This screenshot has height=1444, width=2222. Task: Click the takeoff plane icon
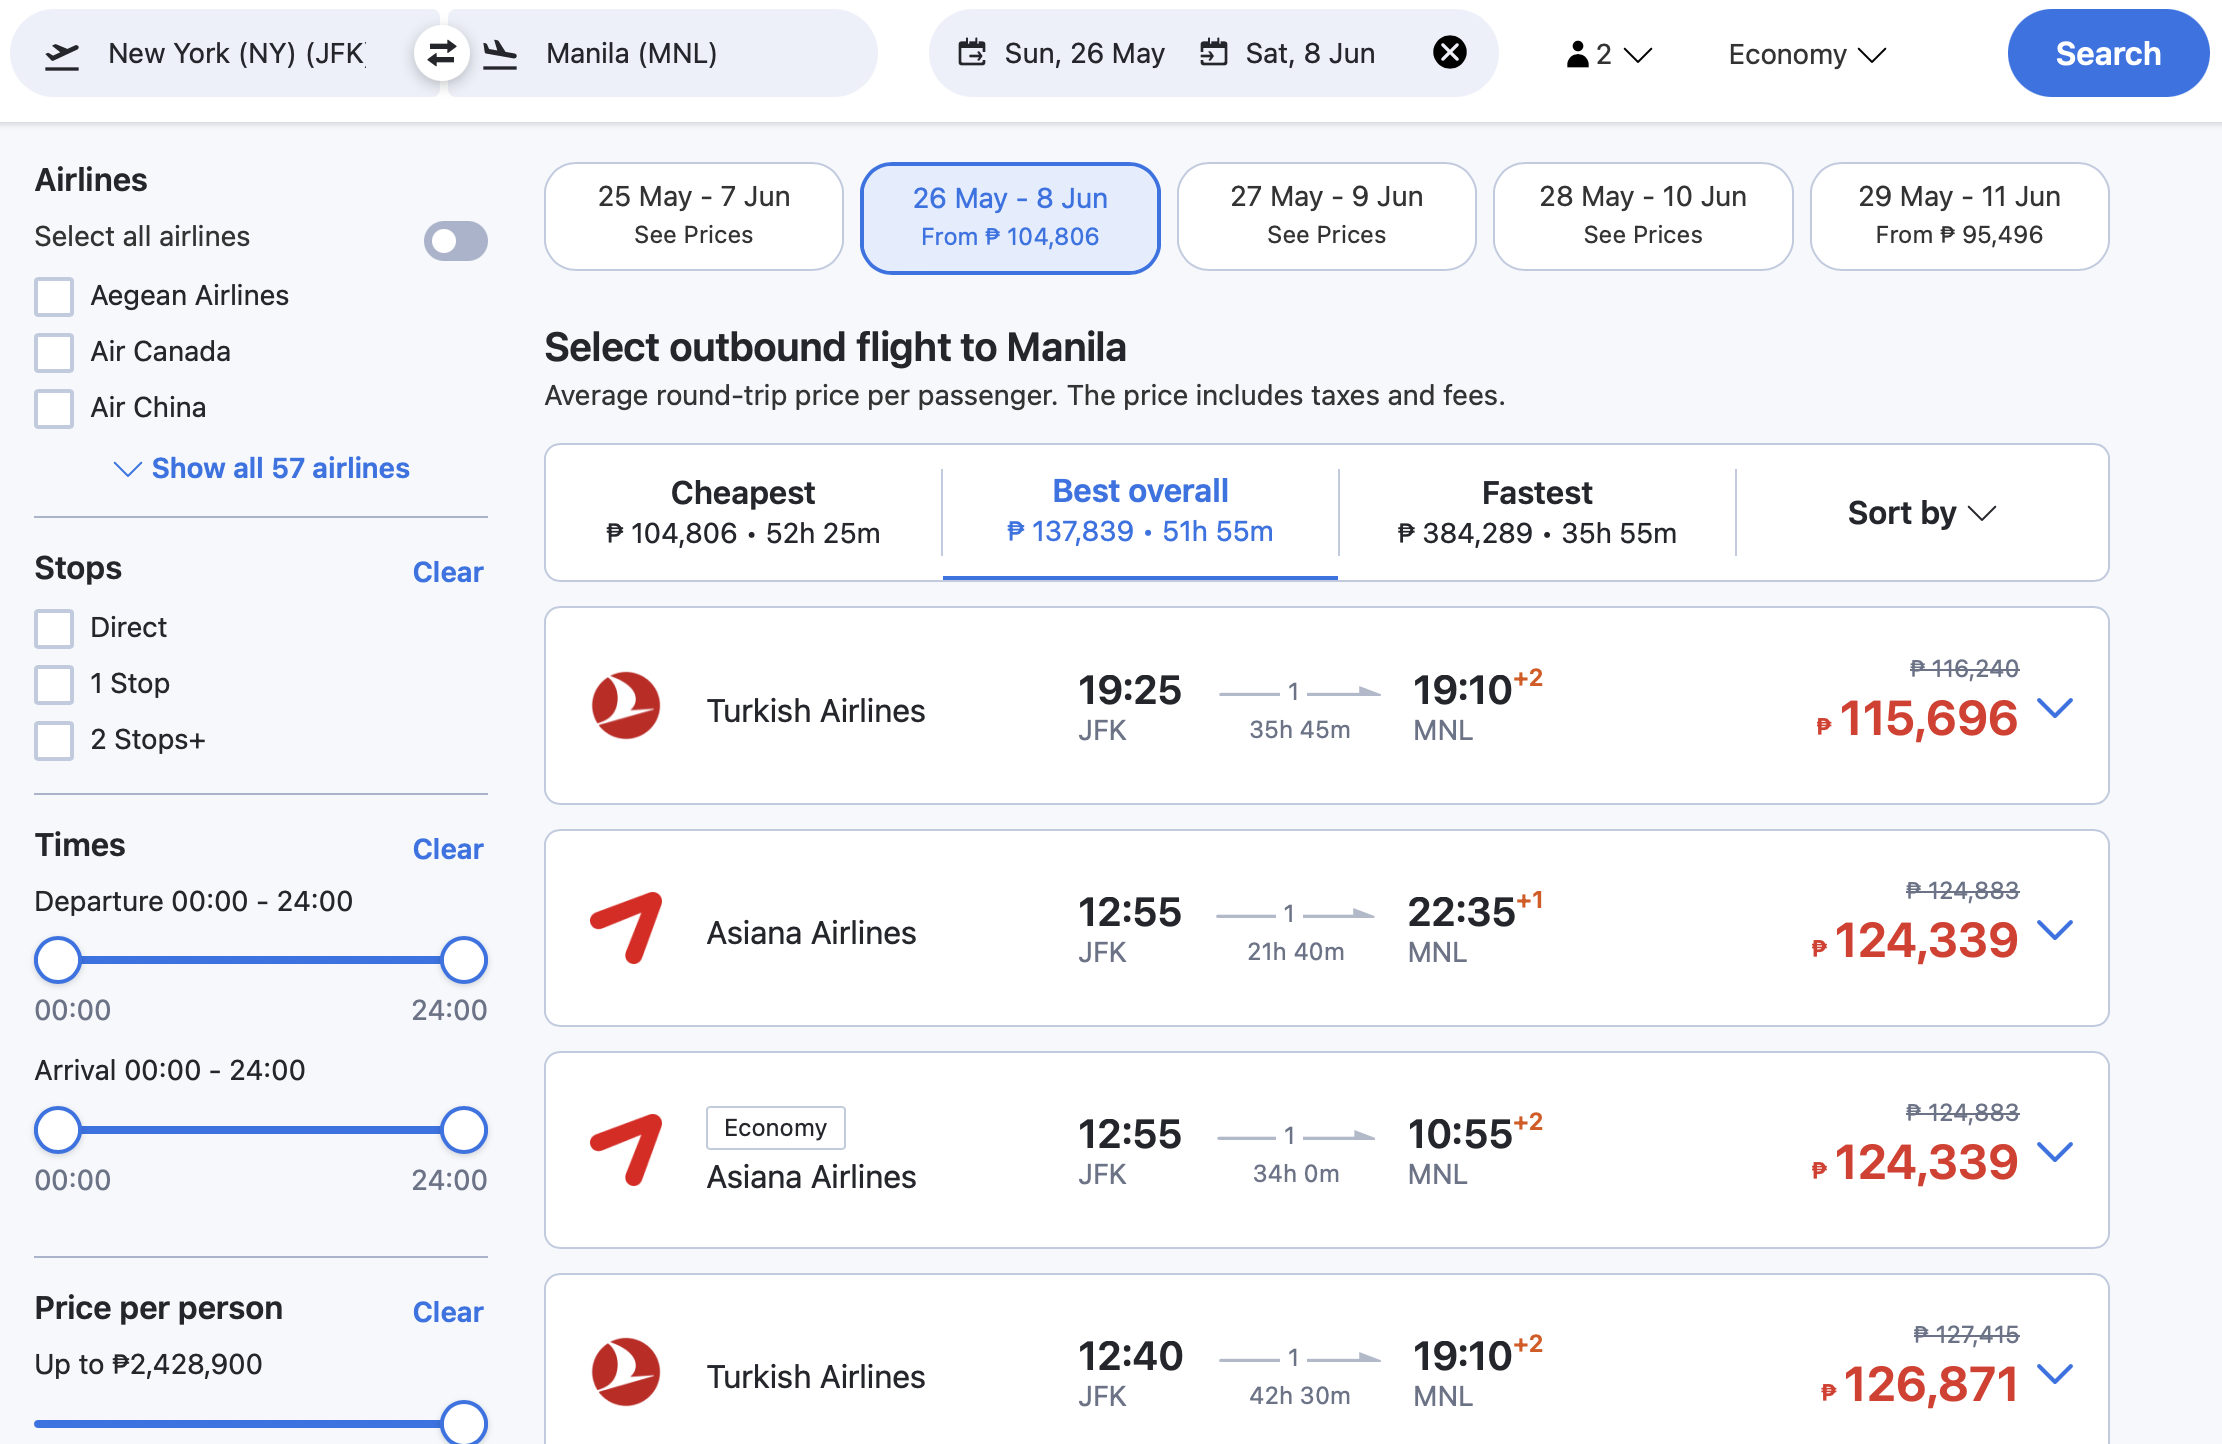point(62,55)
